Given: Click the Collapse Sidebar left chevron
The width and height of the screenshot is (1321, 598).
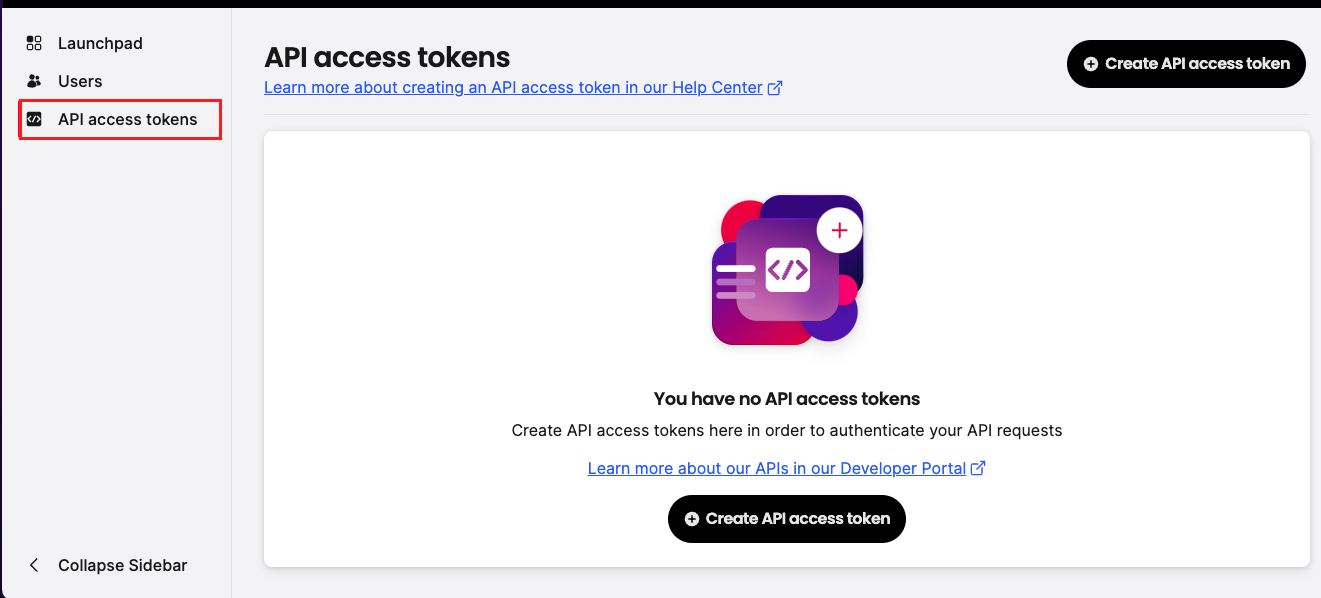Looking at the screenshot, I should tap(34, 565).
